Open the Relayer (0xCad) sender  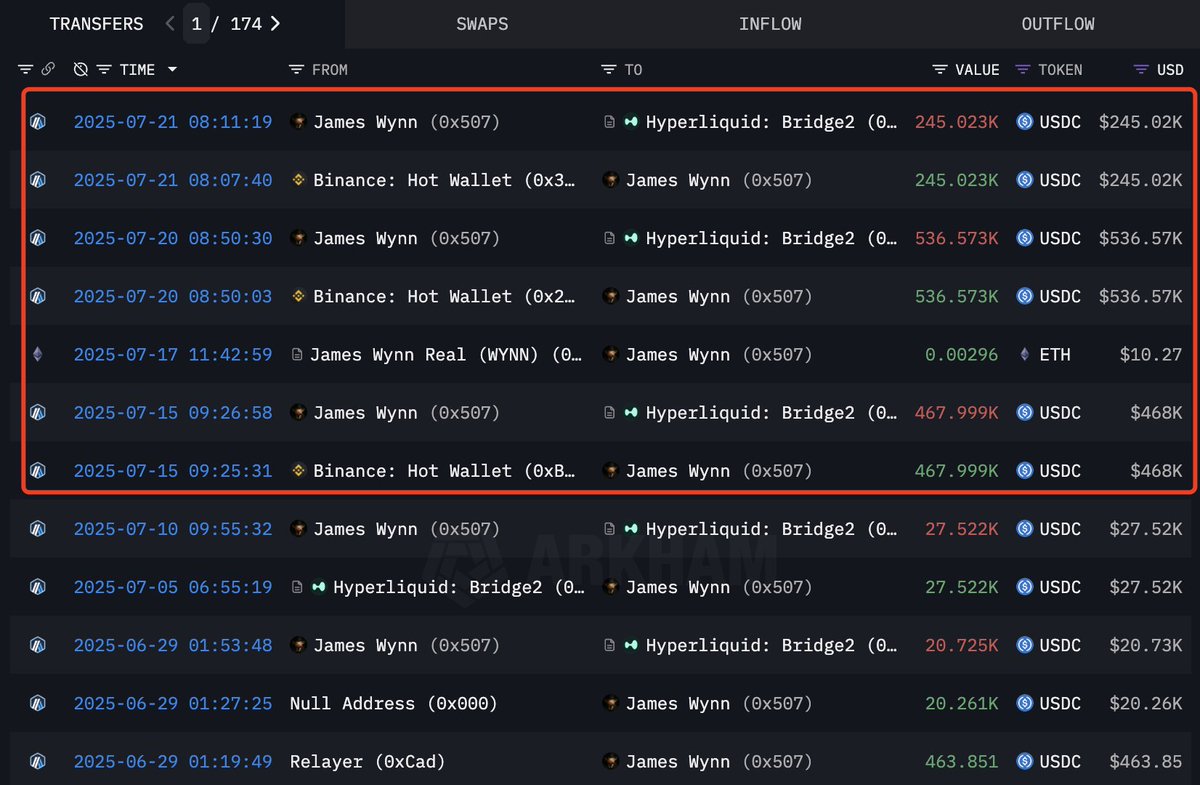point(367,761)
